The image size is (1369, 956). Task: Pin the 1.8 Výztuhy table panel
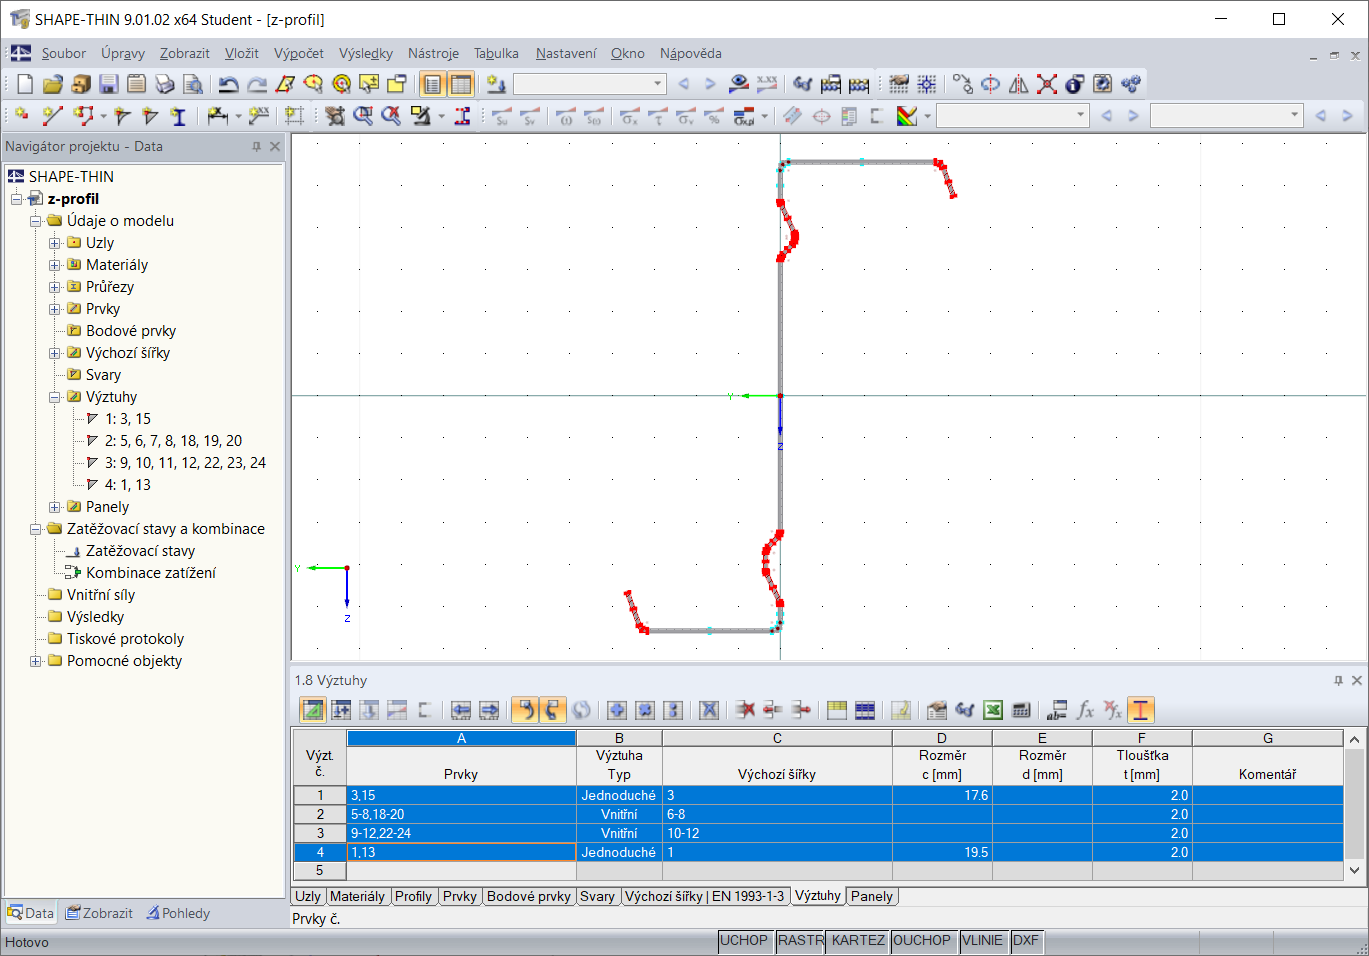tap(1338, 680)
